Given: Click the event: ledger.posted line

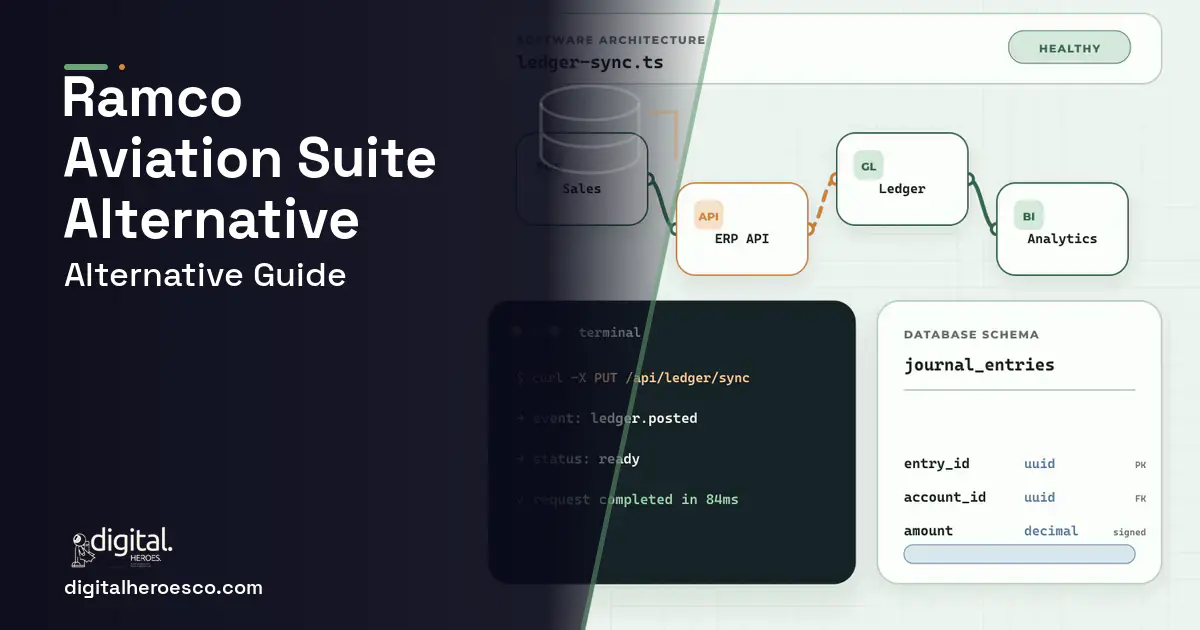Looking at the screenshot, I should coord(606,418).
